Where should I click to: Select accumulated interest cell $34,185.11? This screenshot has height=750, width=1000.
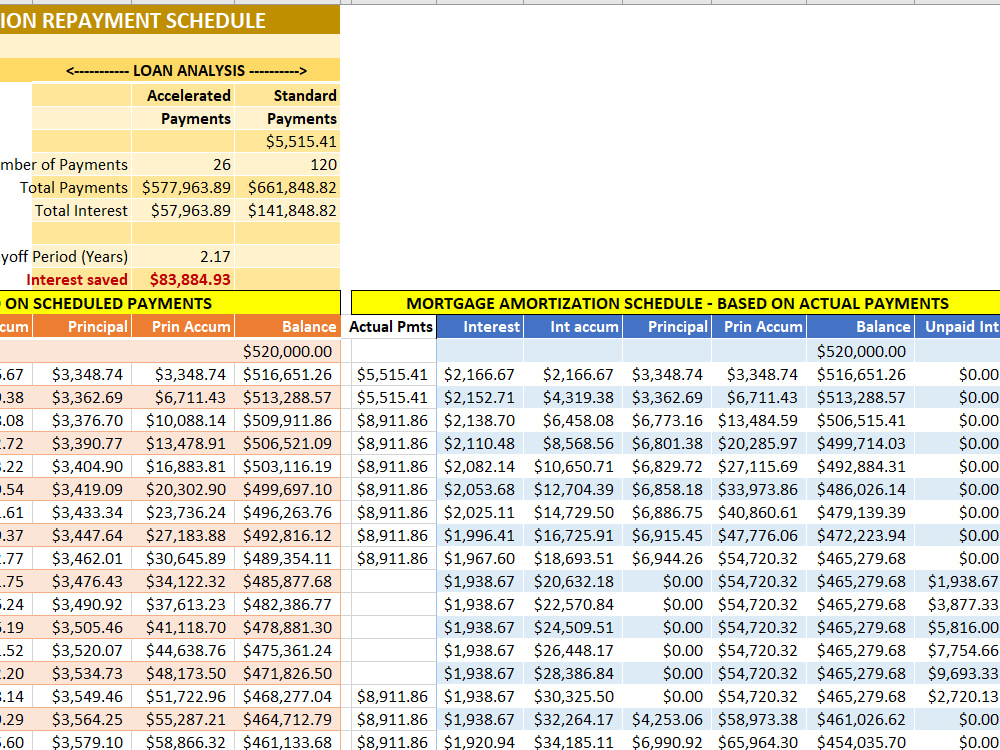tap(573, 742)
